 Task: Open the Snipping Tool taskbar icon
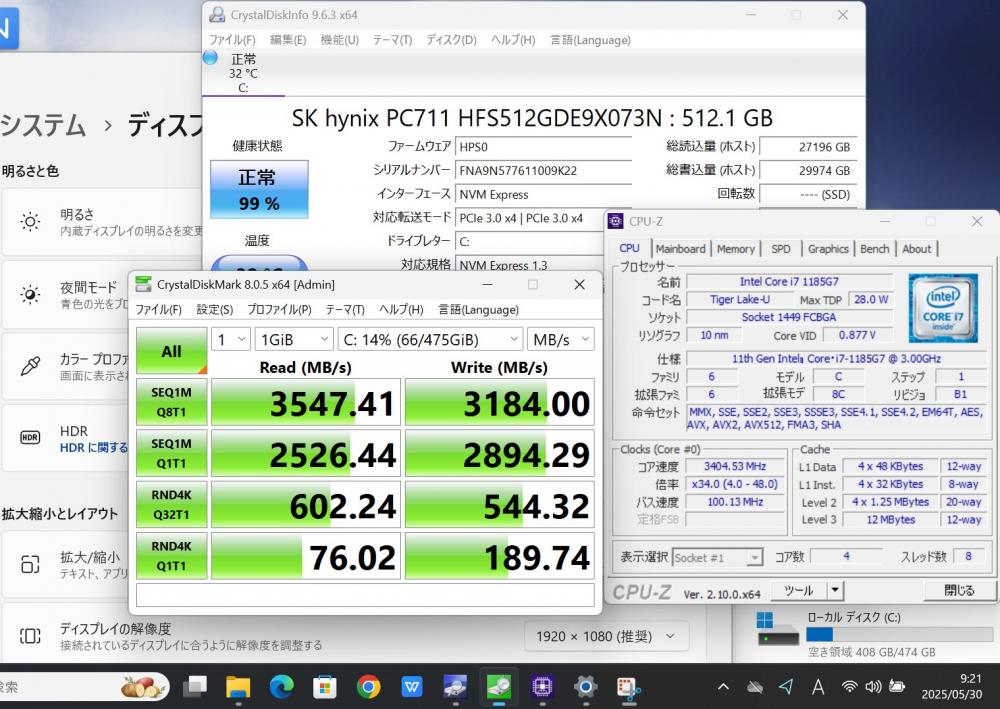point(629,689)
